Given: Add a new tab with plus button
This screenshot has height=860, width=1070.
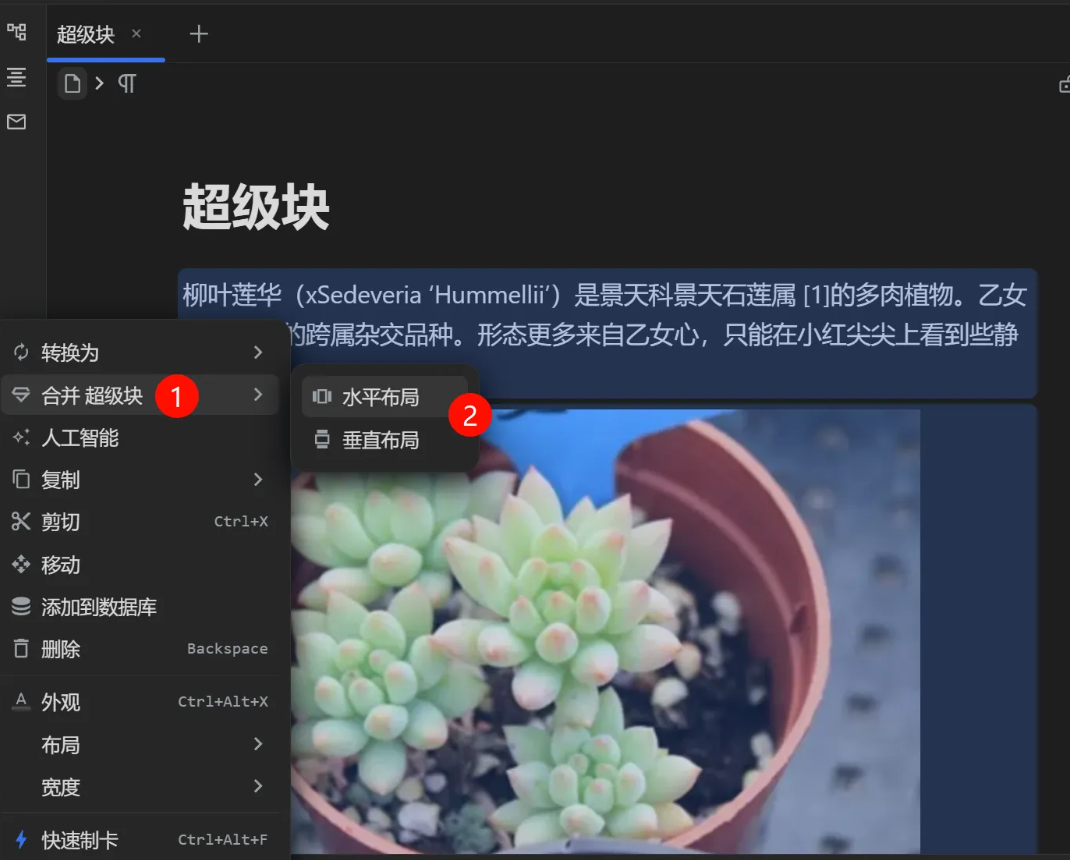Looking at the screenshot, I should (x=199, y=34).
